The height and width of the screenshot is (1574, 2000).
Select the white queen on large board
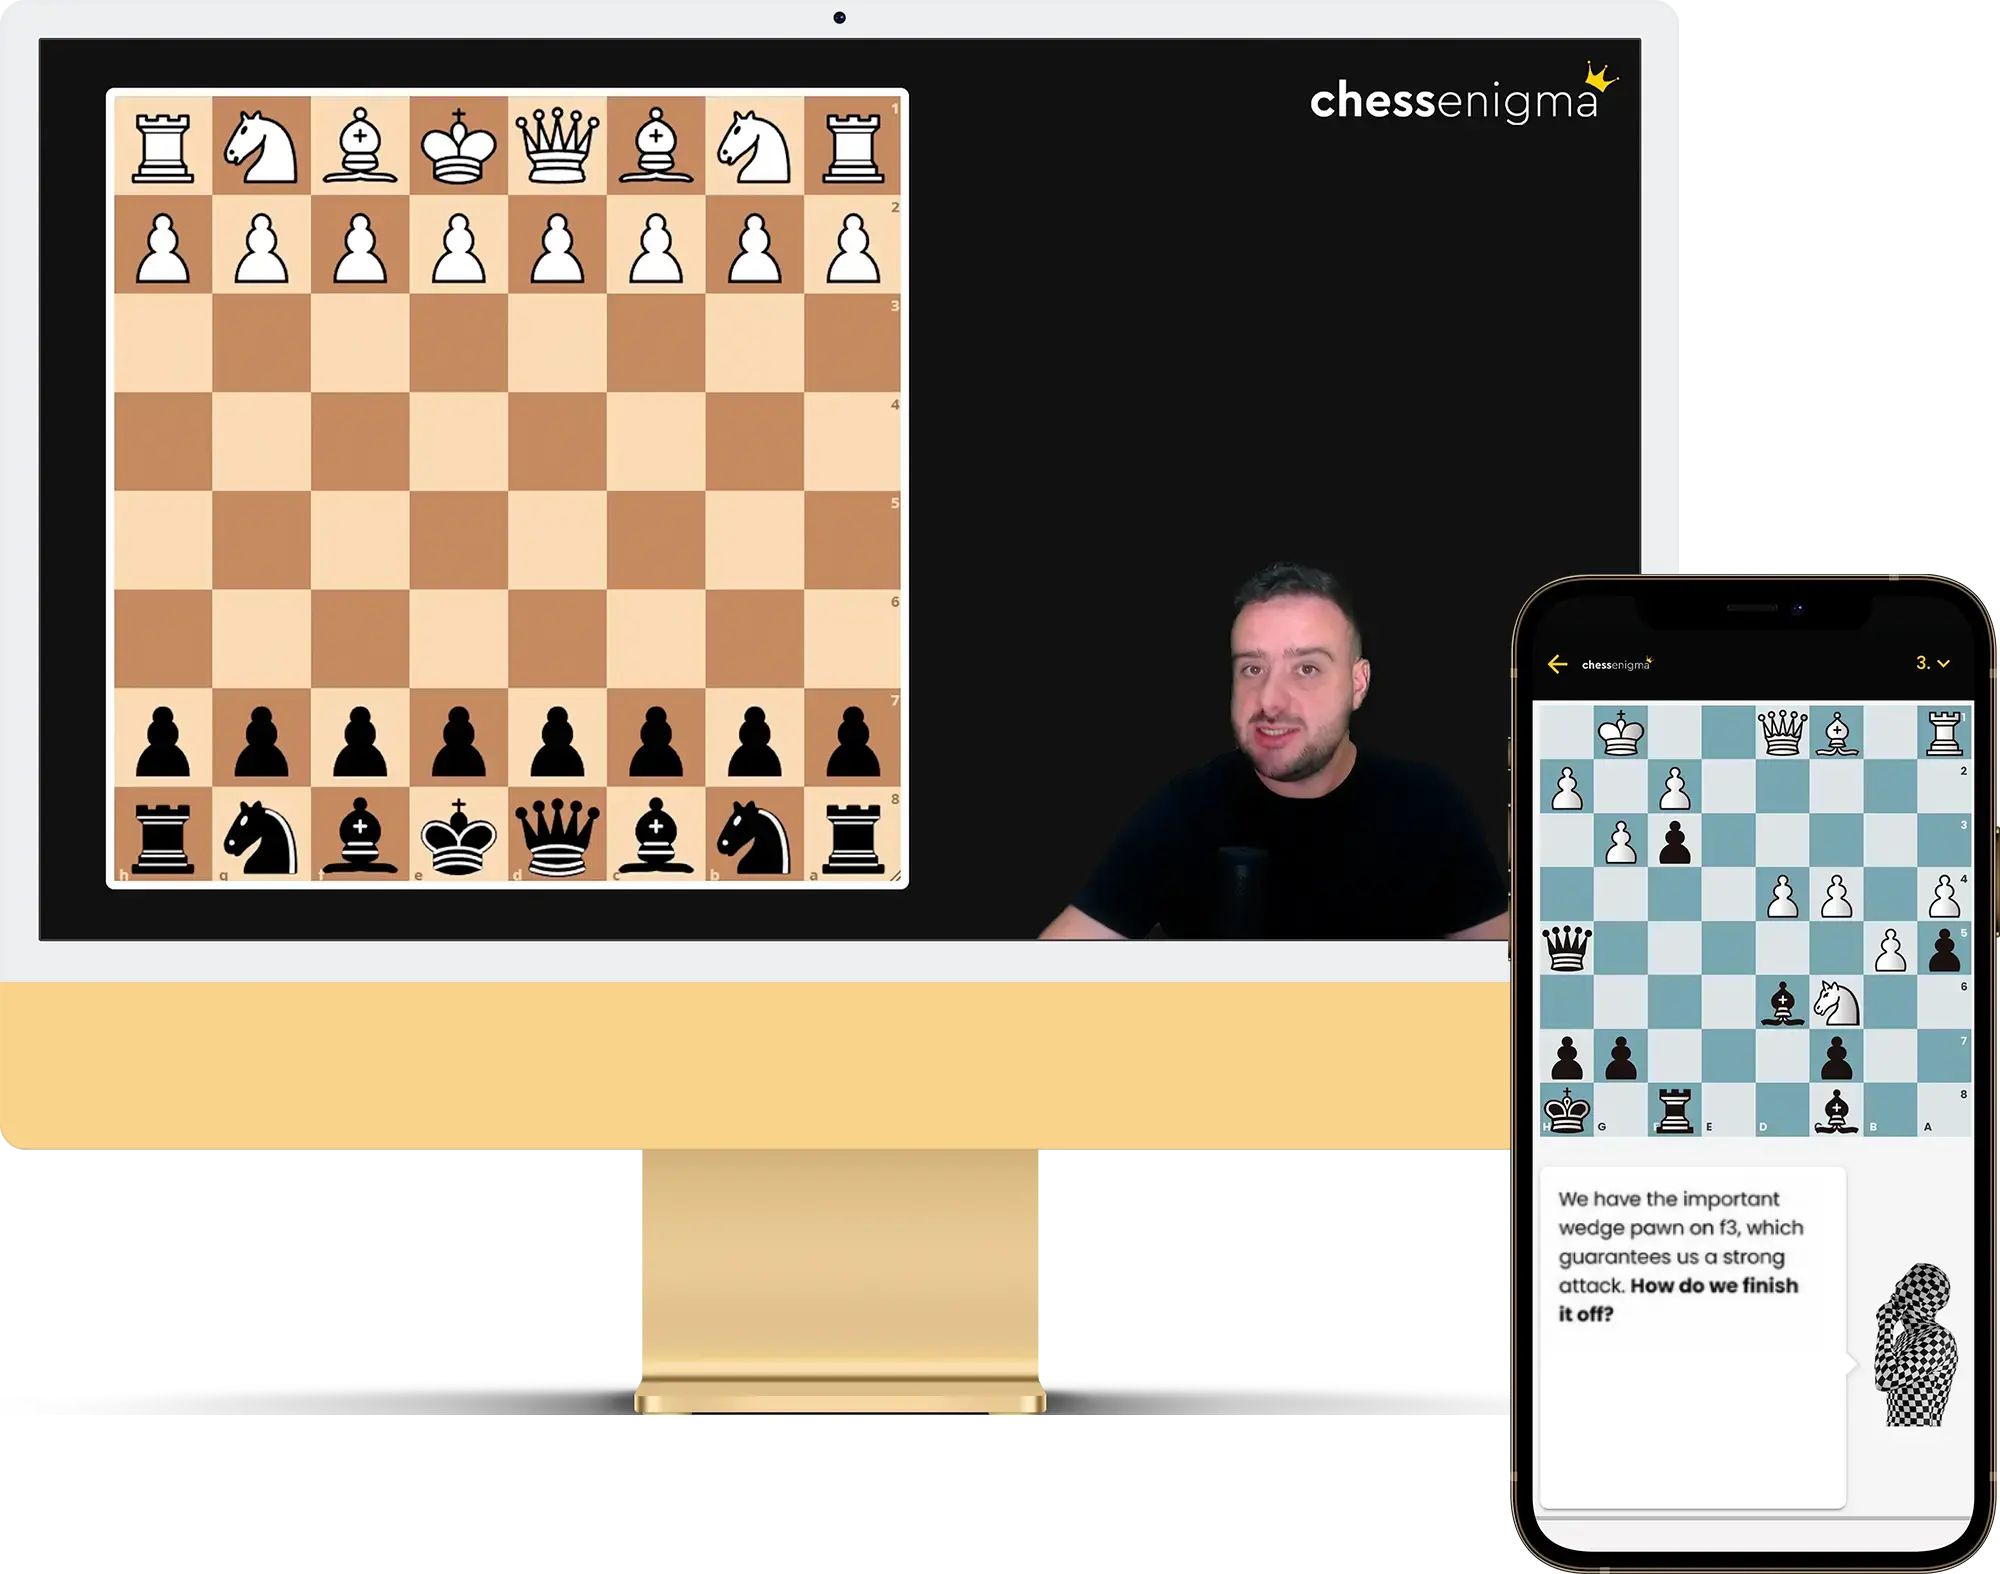click(x=557, y=146)
